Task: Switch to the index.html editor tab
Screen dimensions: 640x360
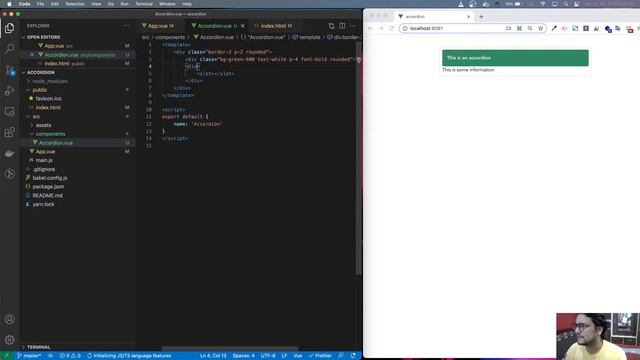Action: coord(273,26)
